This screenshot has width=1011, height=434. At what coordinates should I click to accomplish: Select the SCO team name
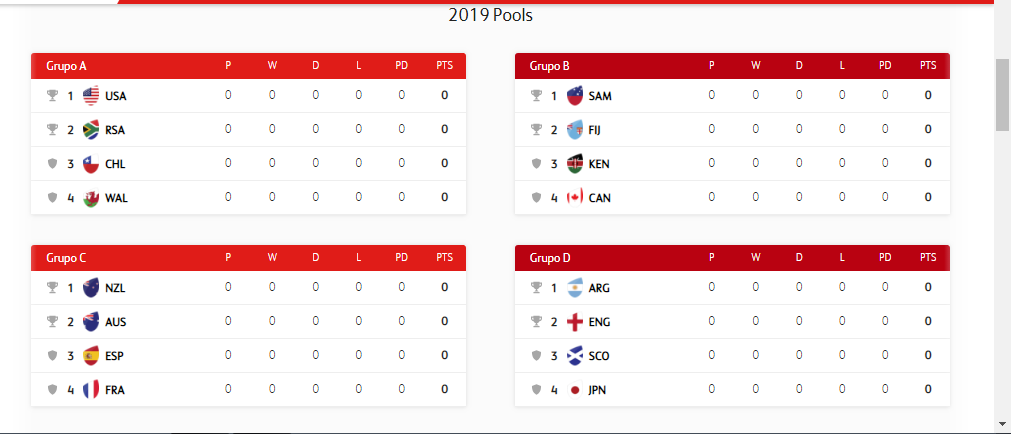599,356
